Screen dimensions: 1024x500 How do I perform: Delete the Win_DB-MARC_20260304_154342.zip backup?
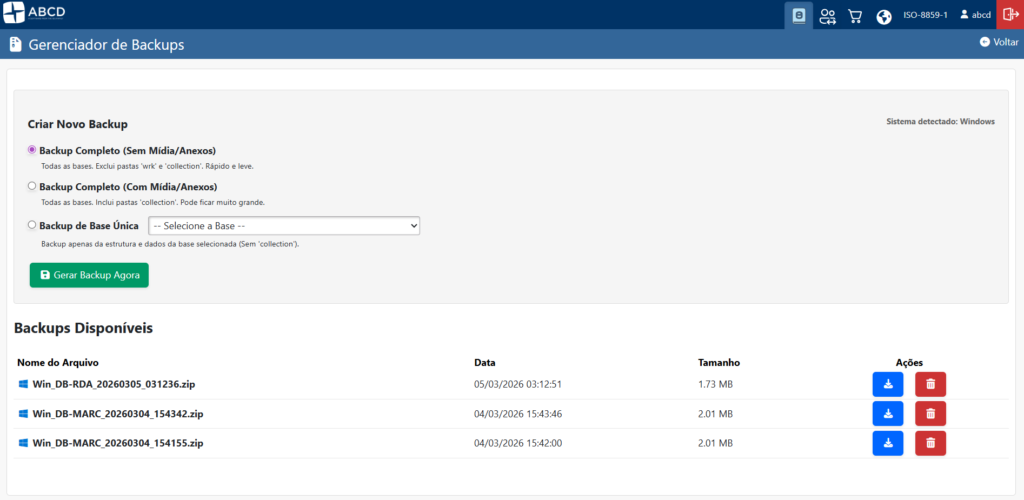(x=930, y=414)
